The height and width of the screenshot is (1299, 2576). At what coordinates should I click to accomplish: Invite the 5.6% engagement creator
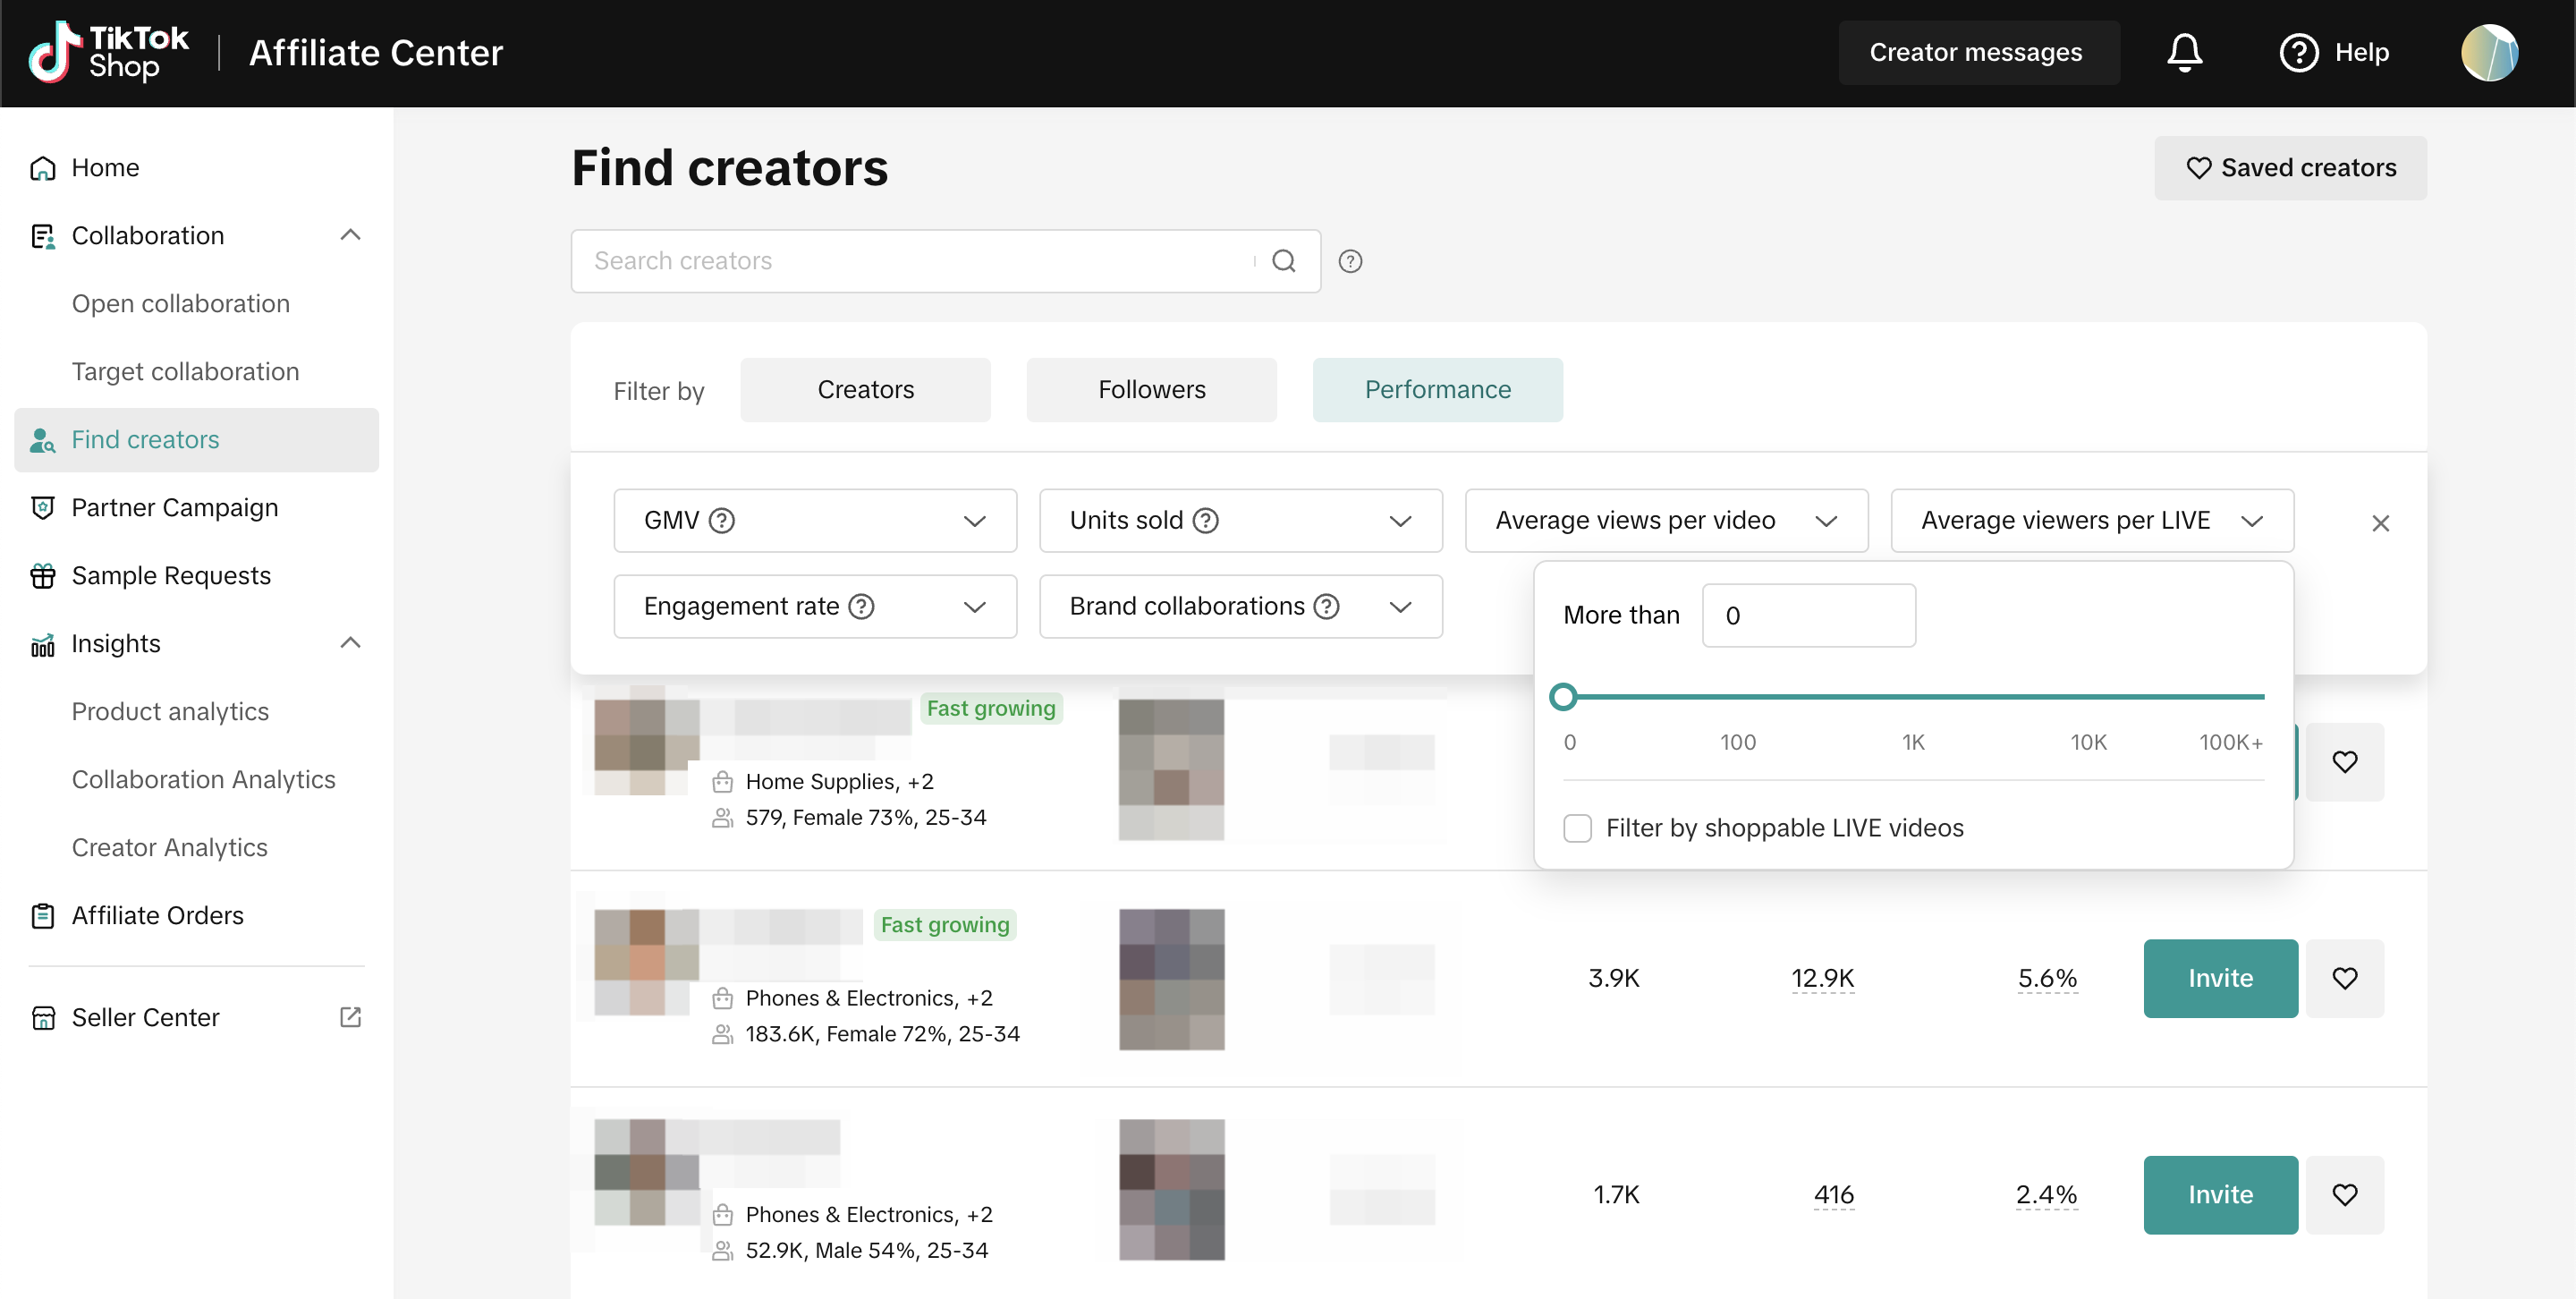point(2219,978)
